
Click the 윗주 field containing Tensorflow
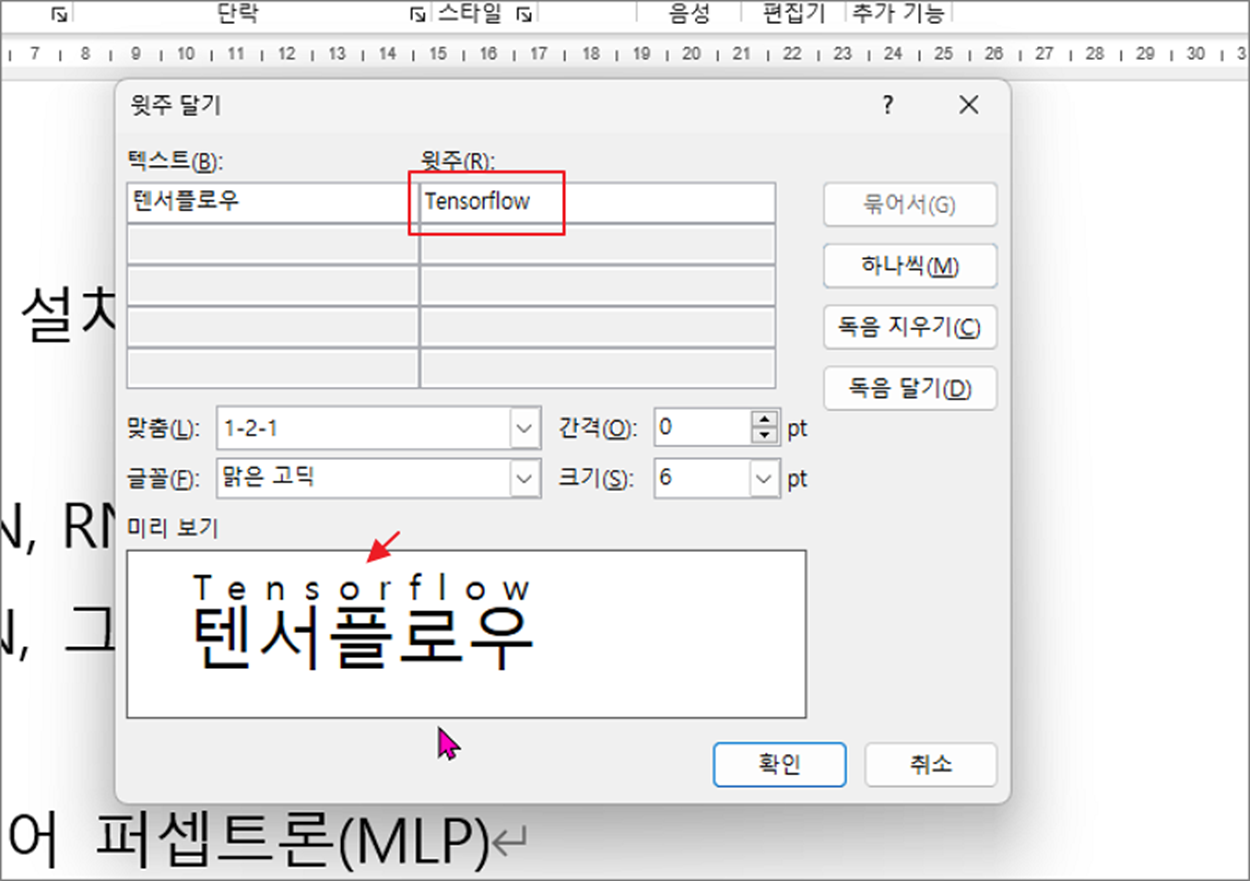click(597, 202)
